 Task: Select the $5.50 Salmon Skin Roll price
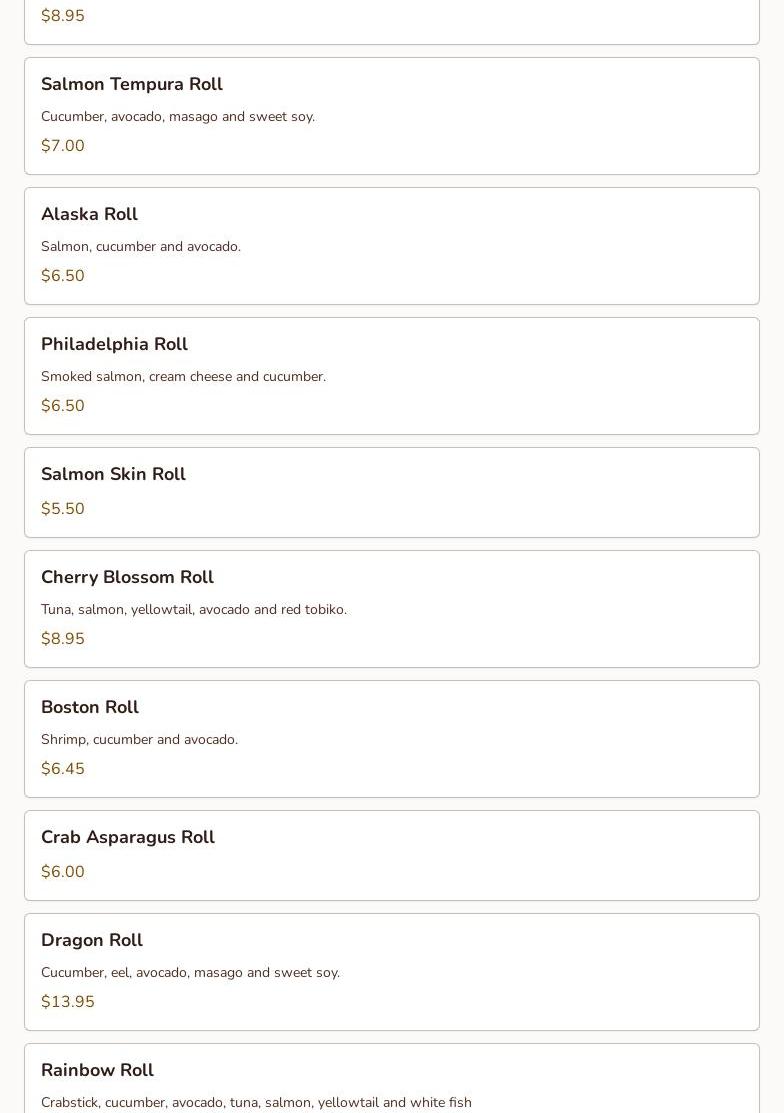click(x=63, y=509)
